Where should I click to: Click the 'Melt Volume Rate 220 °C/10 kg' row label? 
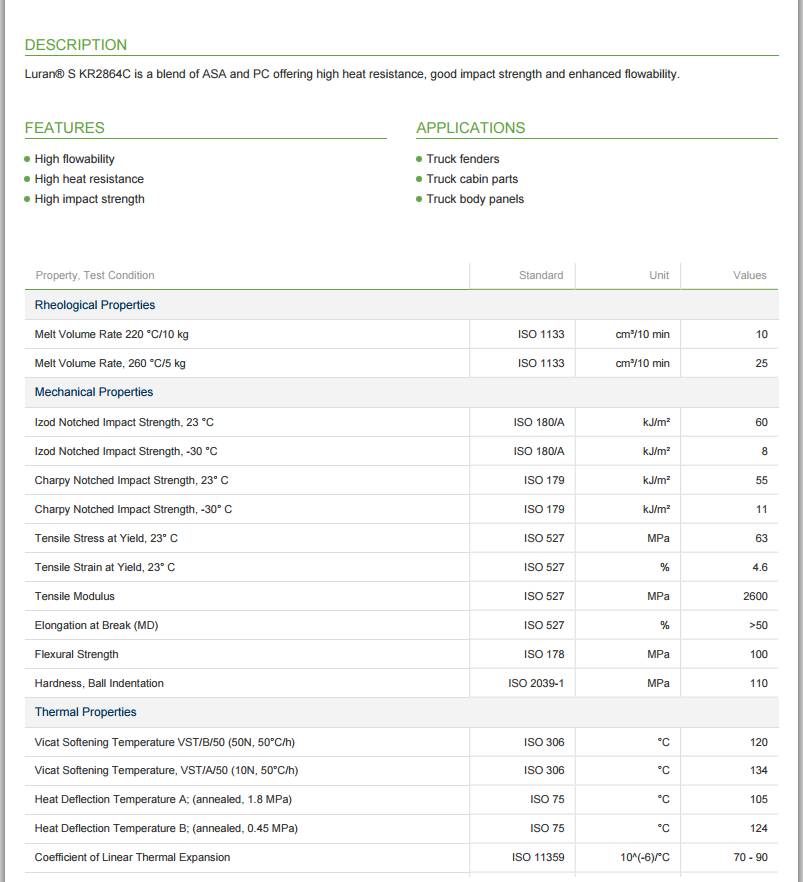[x=112, y=334]
